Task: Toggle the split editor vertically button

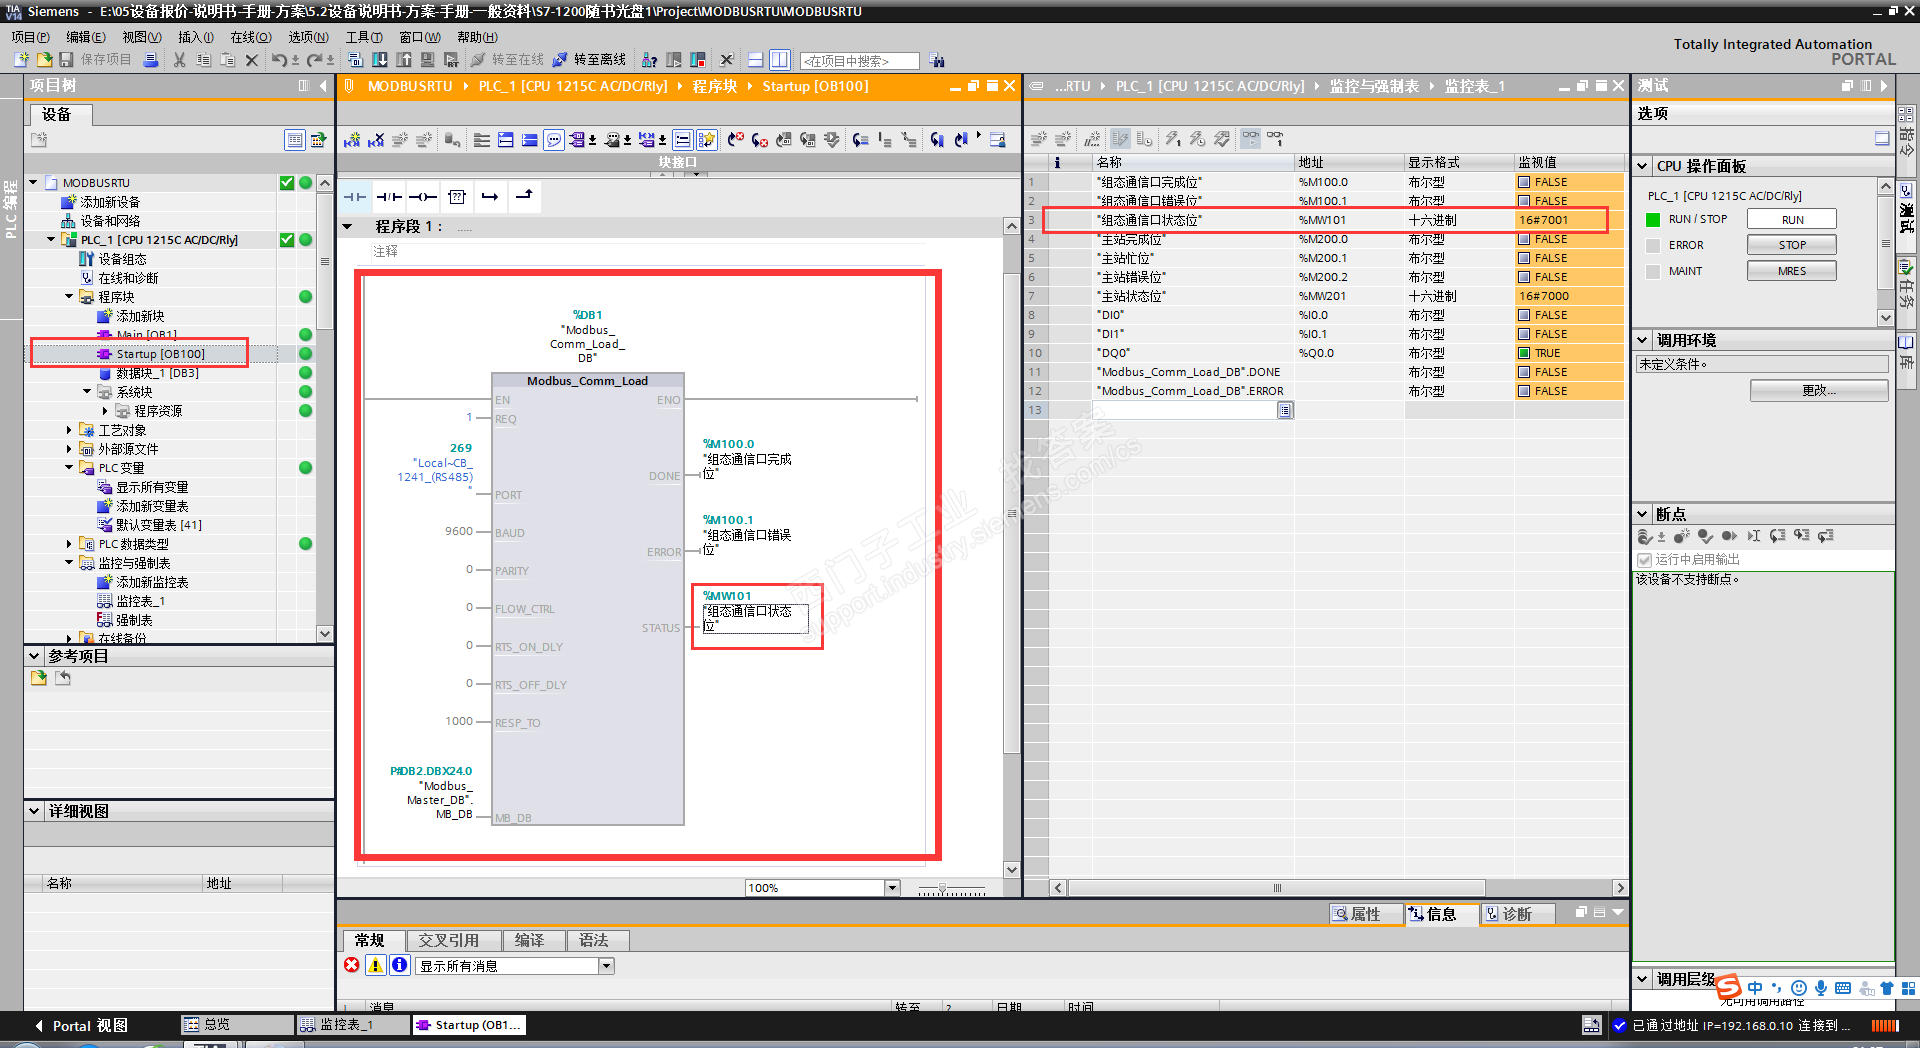Action: tap(780, 60)
